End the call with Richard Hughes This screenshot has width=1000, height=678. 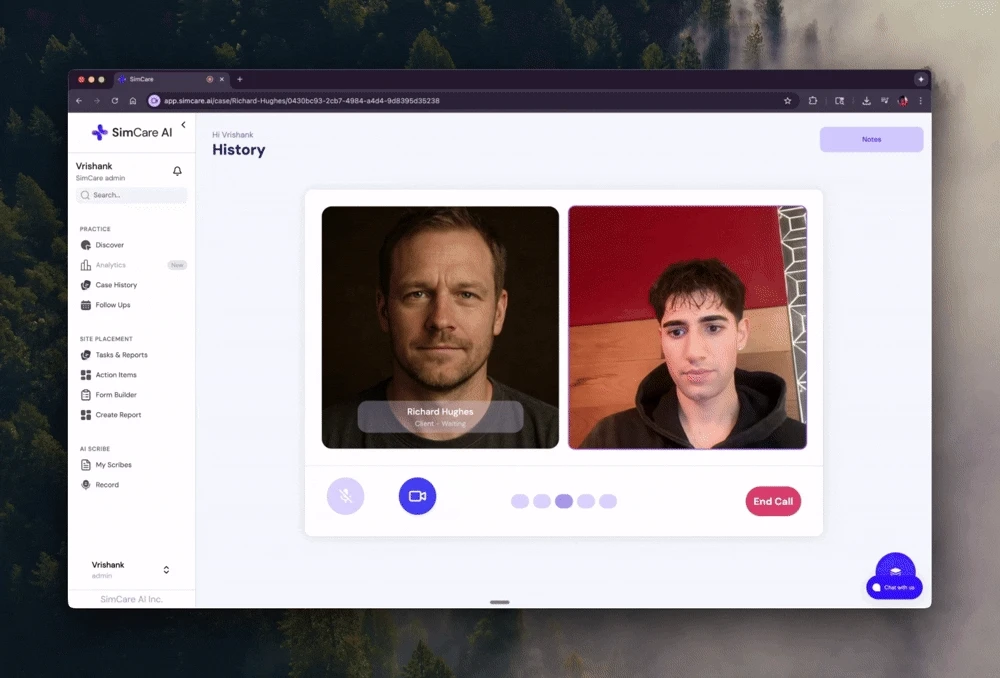[x=773, y=501]
